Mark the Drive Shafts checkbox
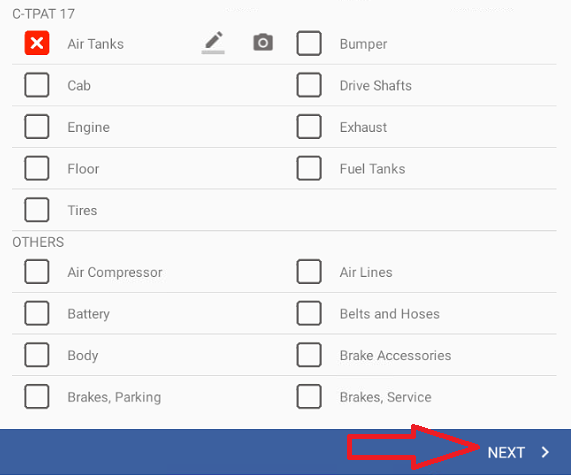Image resolution: width=571 pixels, height=475 pixels. (x=309, y=85)
